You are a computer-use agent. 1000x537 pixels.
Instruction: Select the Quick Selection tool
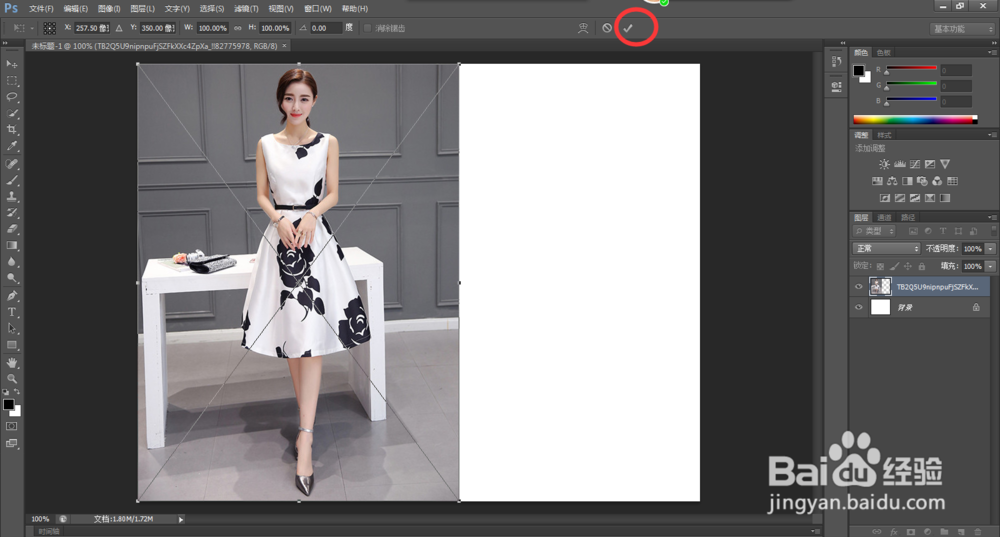pyautogui.click(x=11, y=114)
